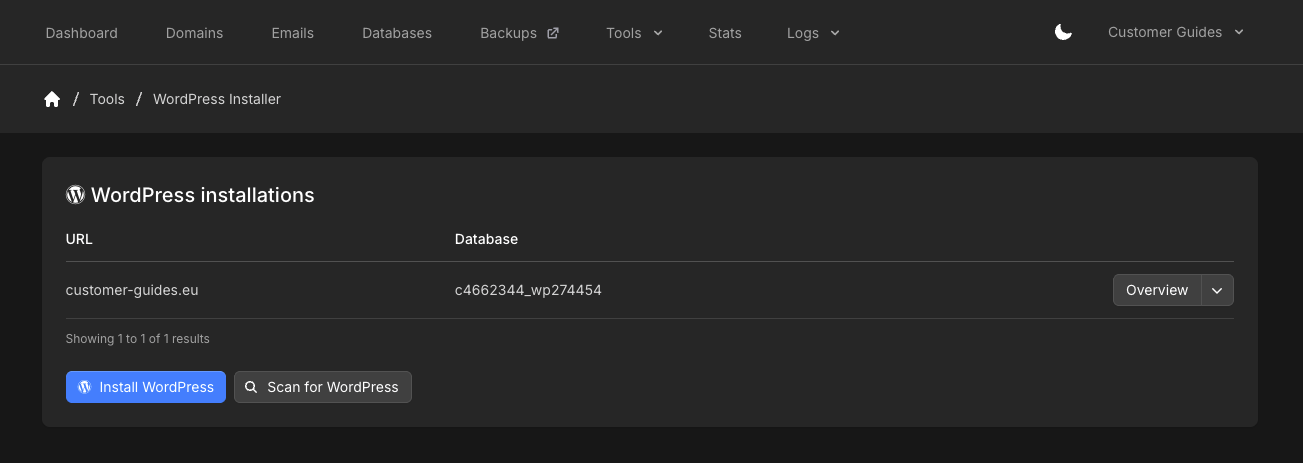The height and width of the screenshot is (463, 1303).
Task: Click WordPress Installer breadcrumb
Action: click(x=217, y=99)
